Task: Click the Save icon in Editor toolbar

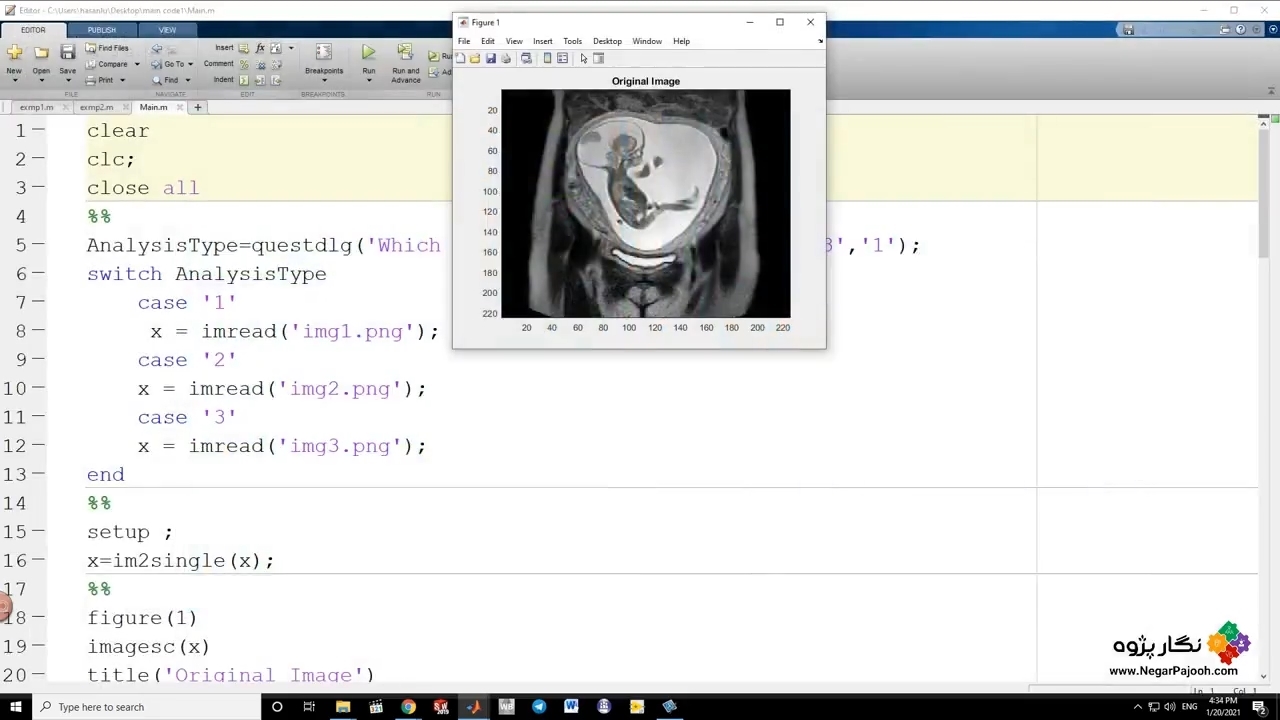Action: click(x=67, y=54)
